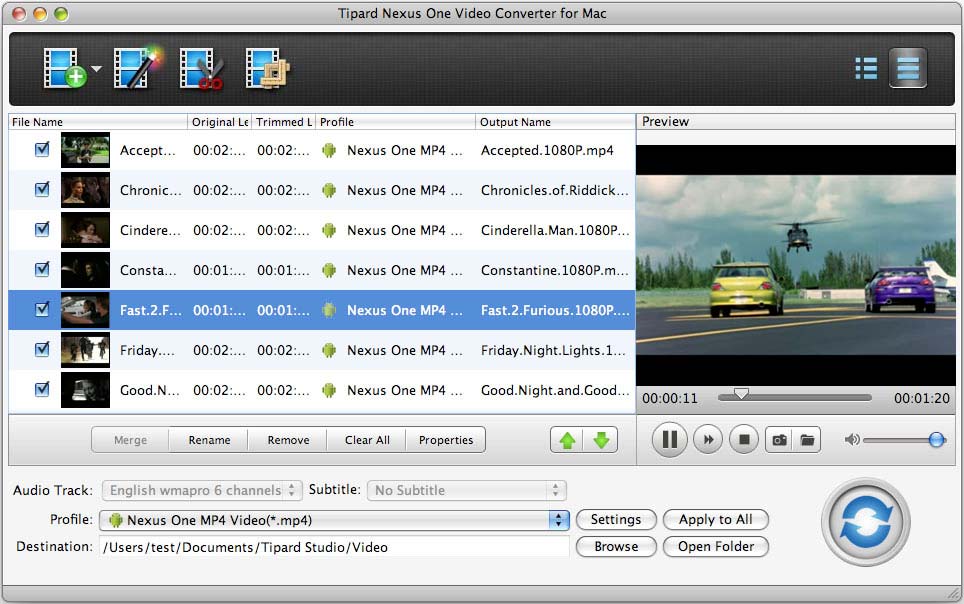964x604 pixels.
Task: Open the Audio Track dropdown
Action: tap(202, 490)
